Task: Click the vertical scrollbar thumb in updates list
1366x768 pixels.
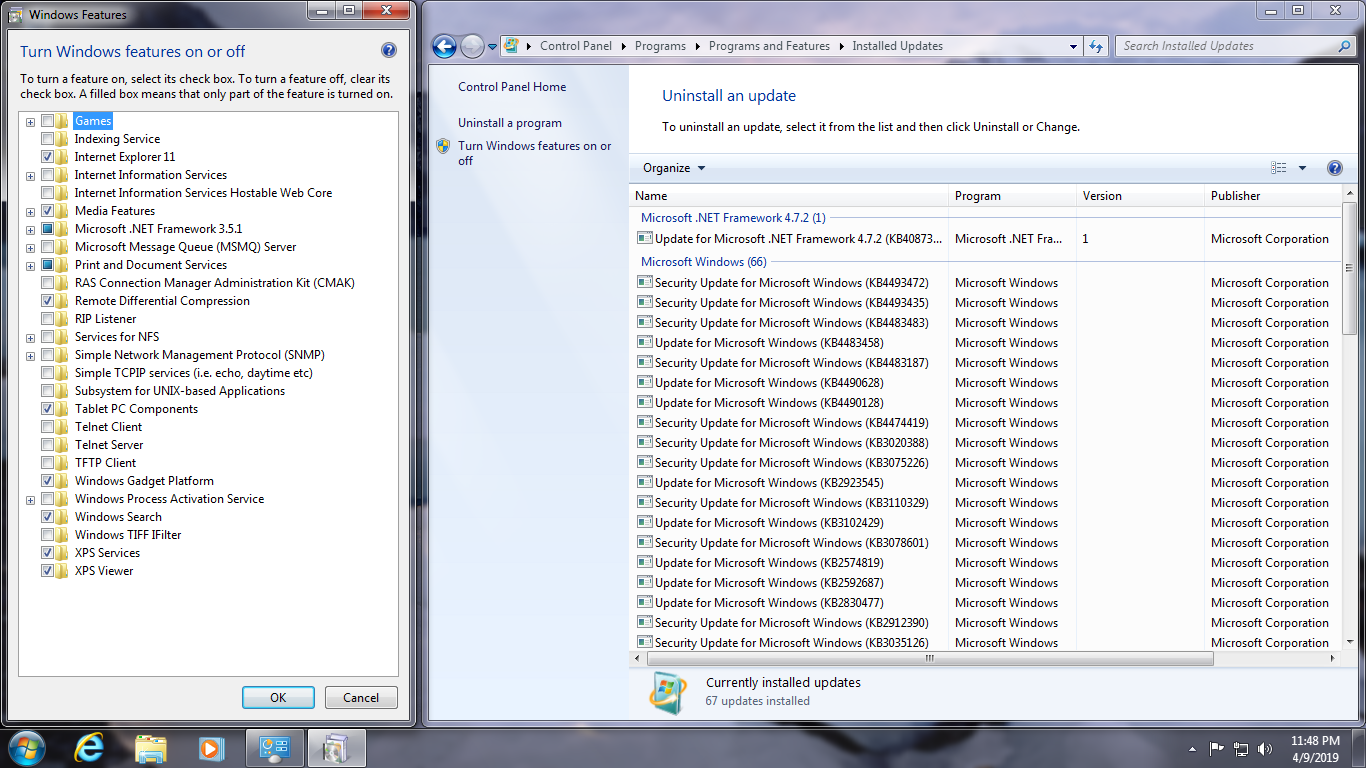Action: pyautogui.click(x=1349, y=269)
